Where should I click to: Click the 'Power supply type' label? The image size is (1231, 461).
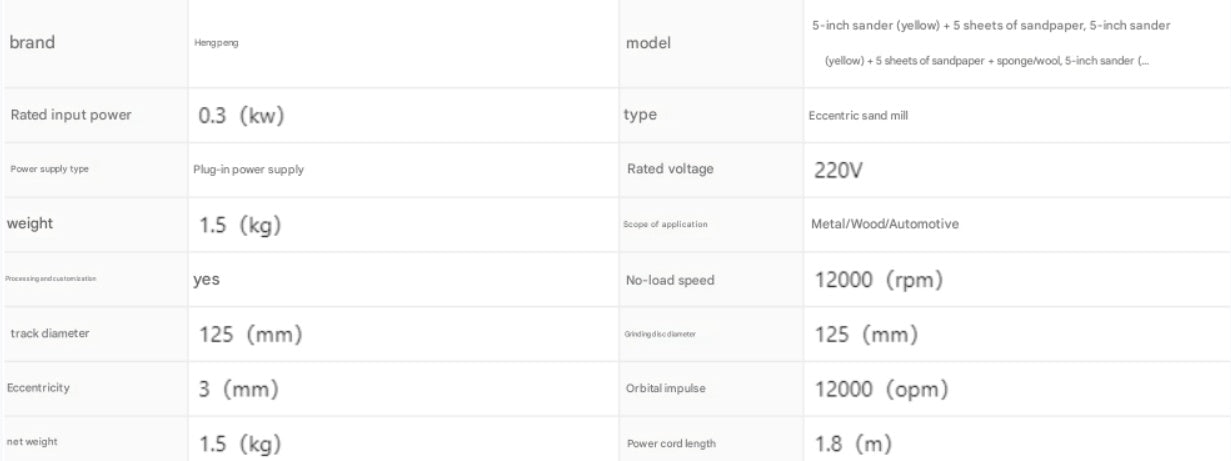[50, 169]
